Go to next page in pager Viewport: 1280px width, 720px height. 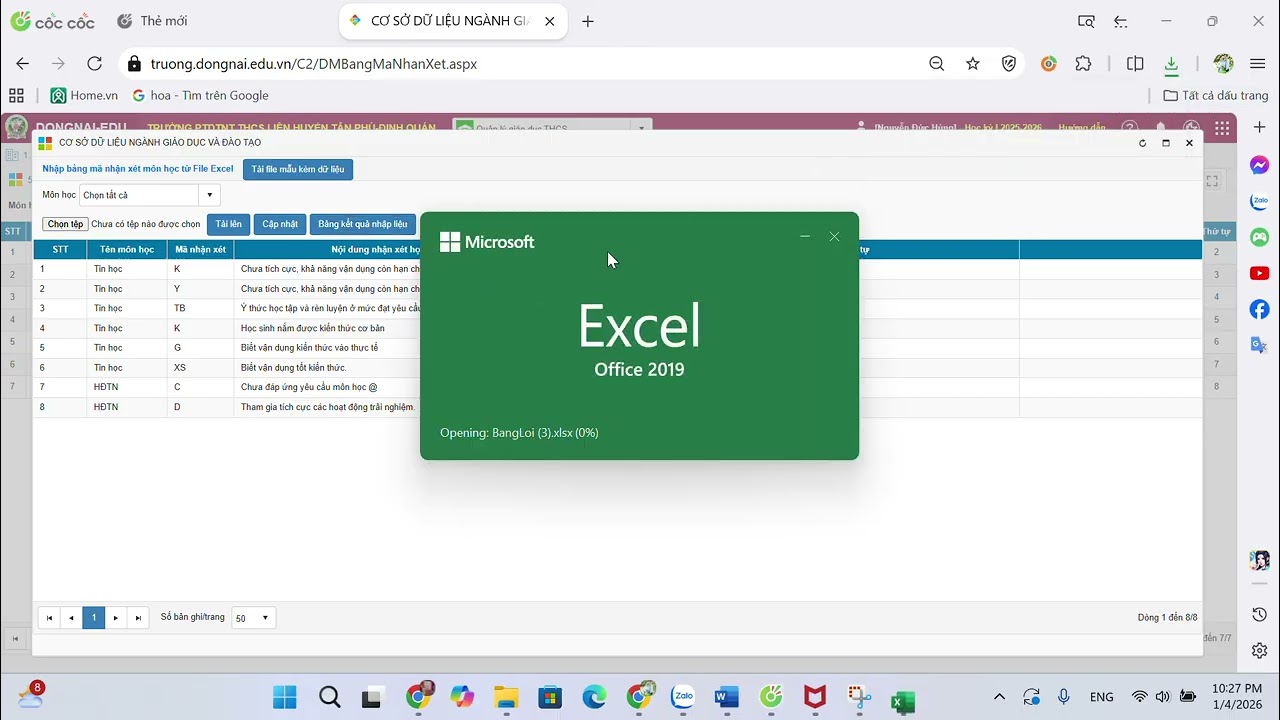pos(116,618)
